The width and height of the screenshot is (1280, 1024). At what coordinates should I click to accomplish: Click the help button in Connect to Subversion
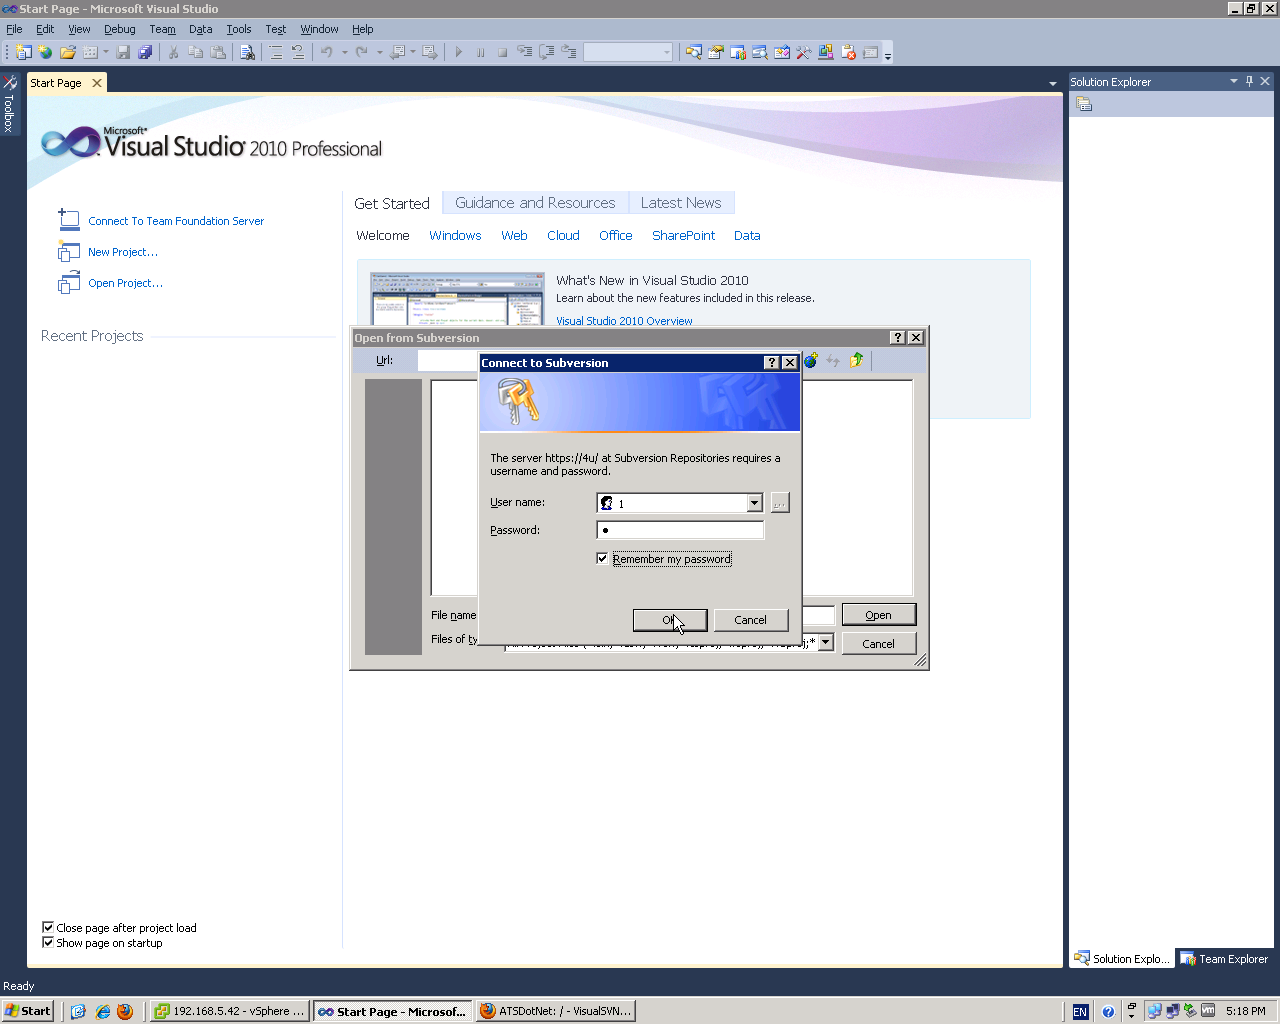(772, 362)
